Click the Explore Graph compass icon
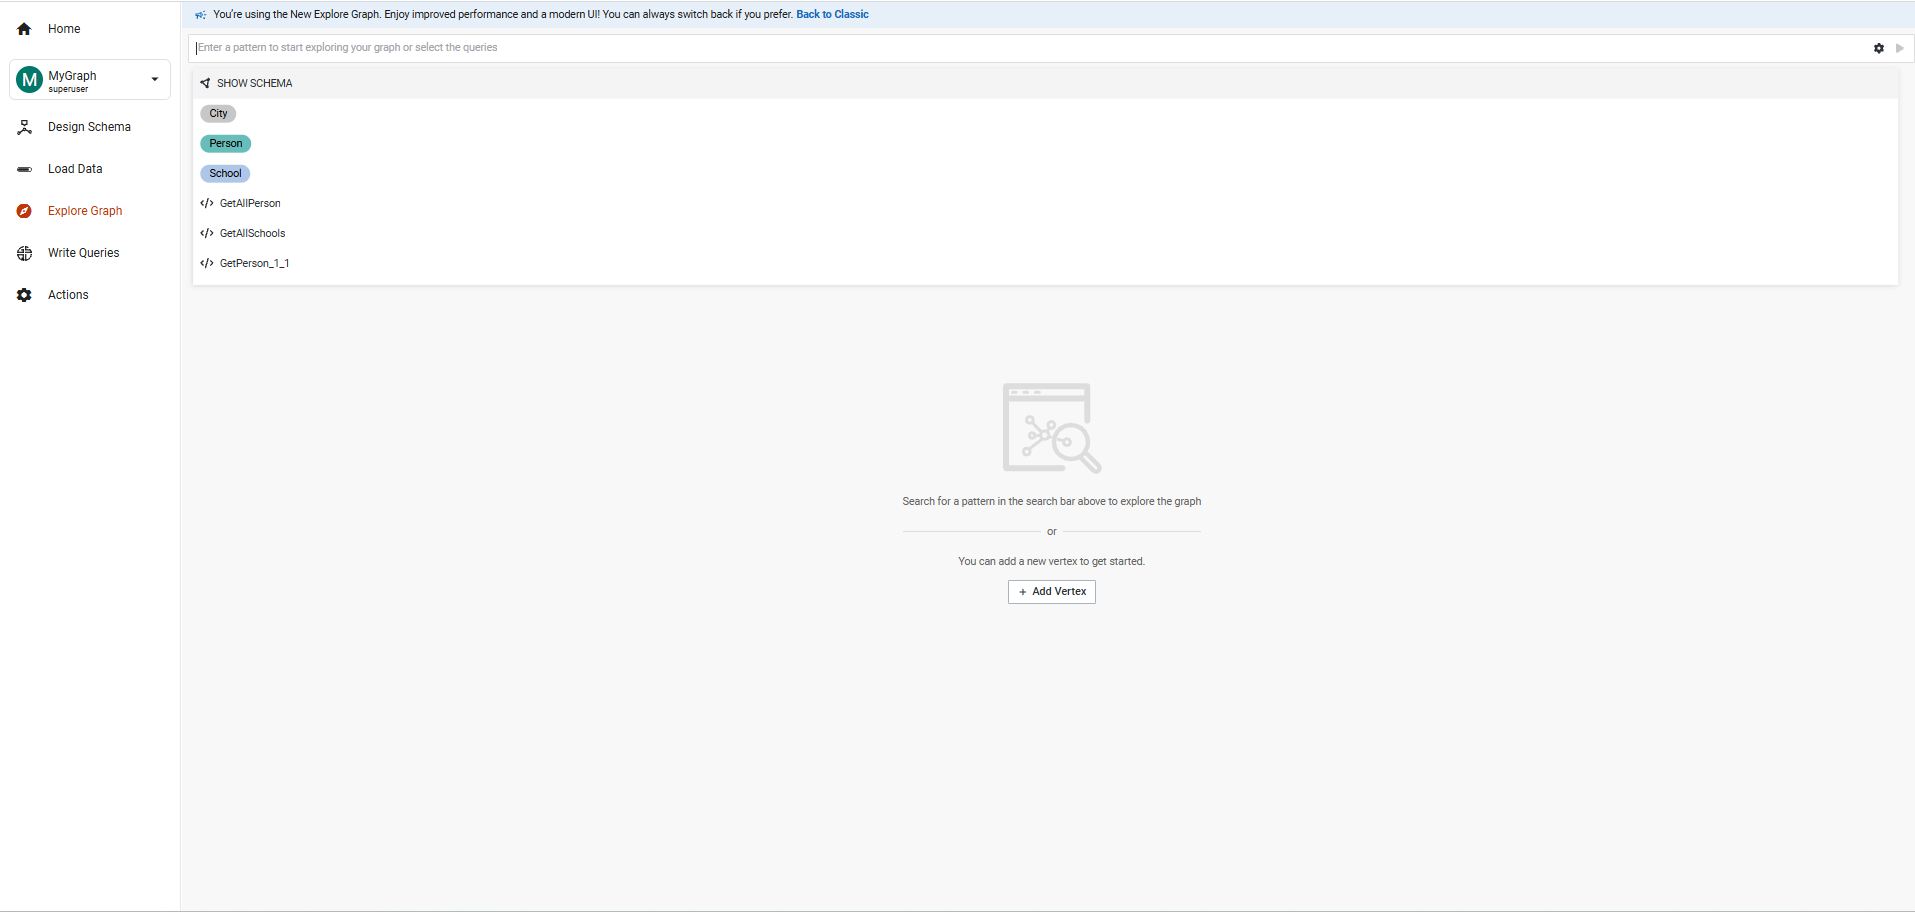This screenshot has width=1915, height=912. pos(24,211)
